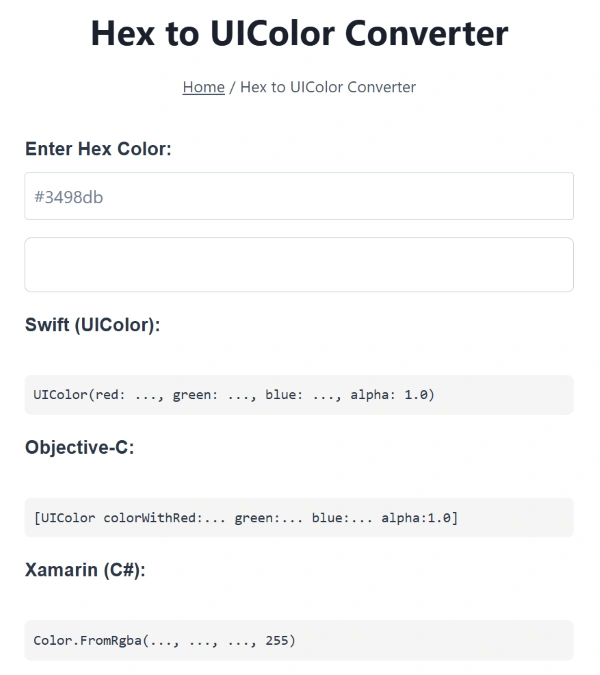Image resolution: width=600 pixels, height=675 pixels.
Task: Click the Swift (UIColor) section heading
Action: click(92, 326)
